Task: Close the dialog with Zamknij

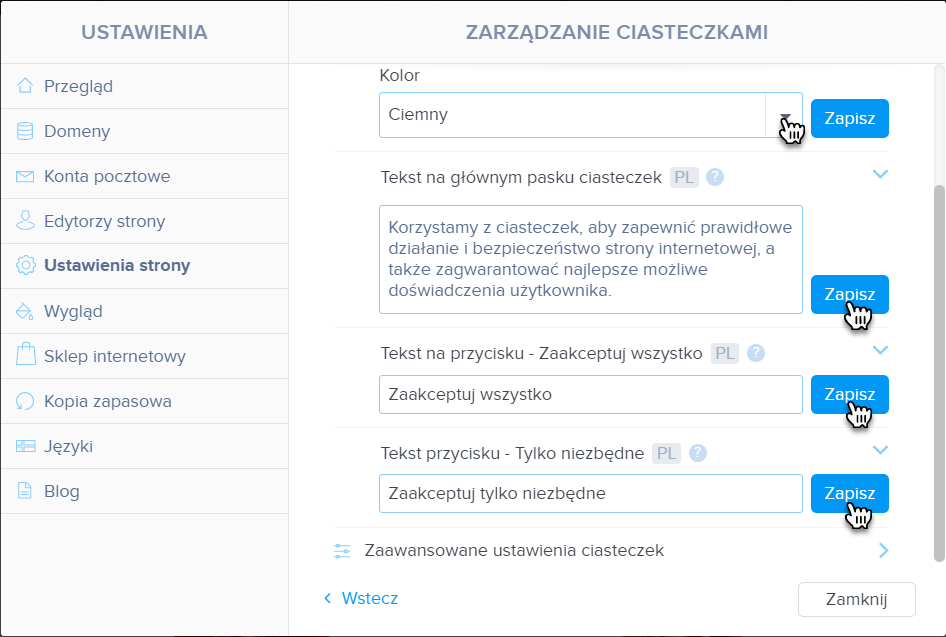Action: click(857, 599)
